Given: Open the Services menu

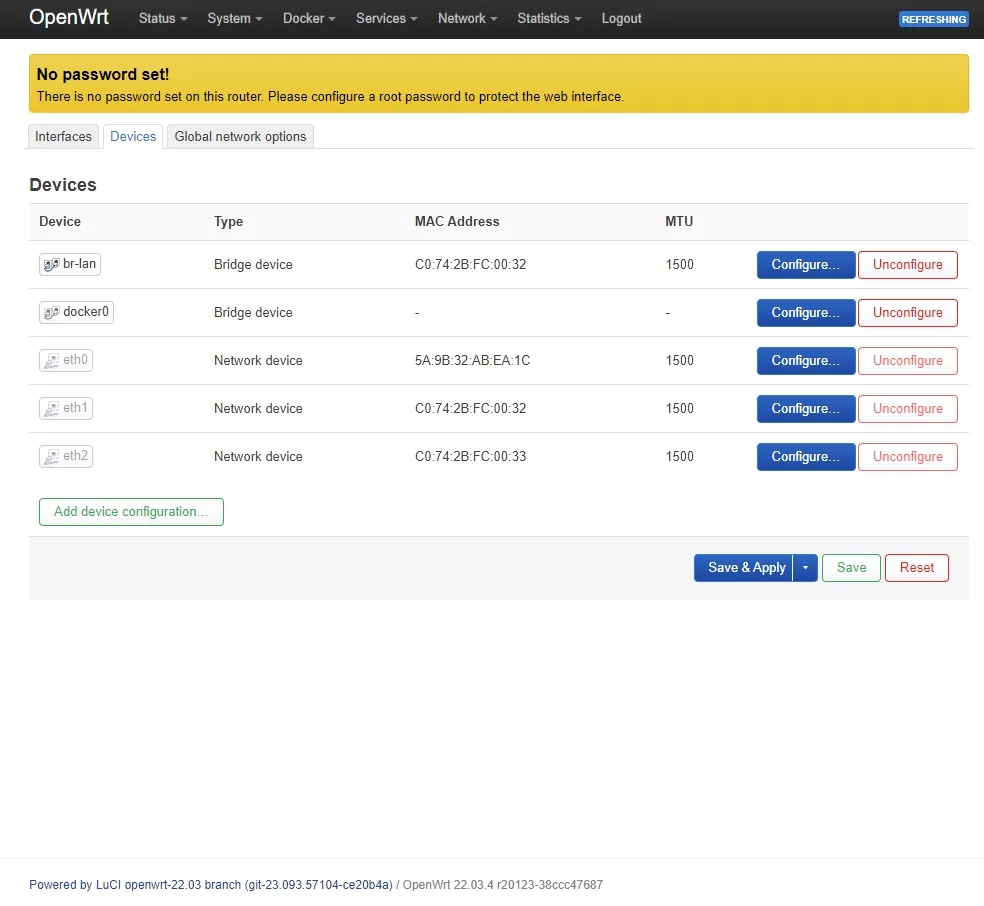Looking at the screenshot, I should pyautogui.click(x=387, y=19).
